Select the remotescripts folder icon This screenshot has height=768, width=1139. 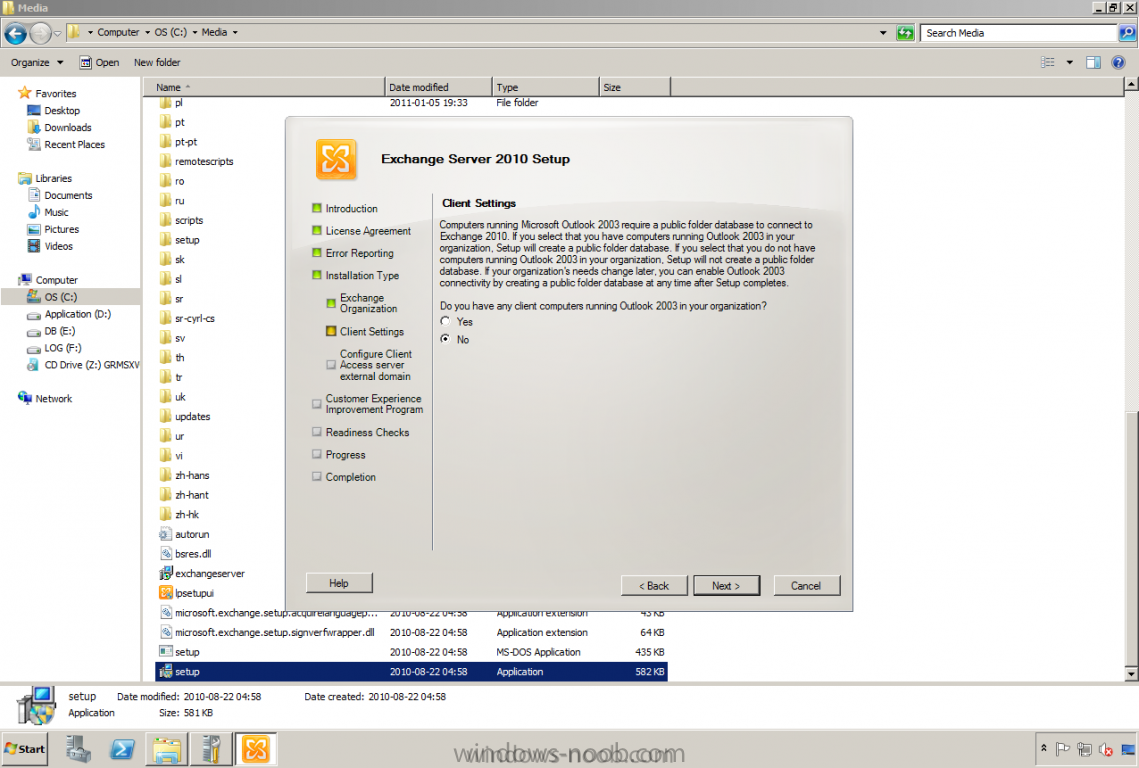(x=166, y=161)
